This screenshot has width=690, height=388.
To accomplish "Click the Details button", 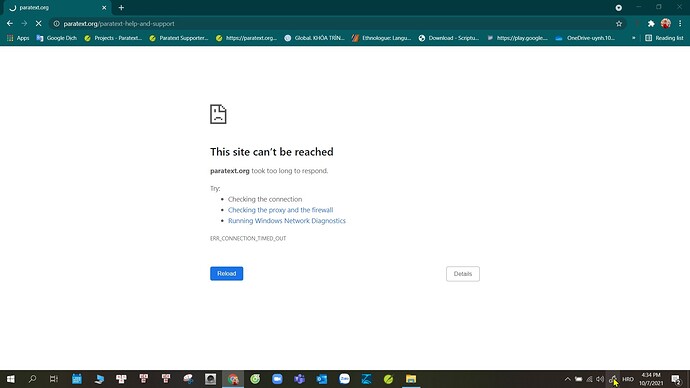I will coord(463,274).
